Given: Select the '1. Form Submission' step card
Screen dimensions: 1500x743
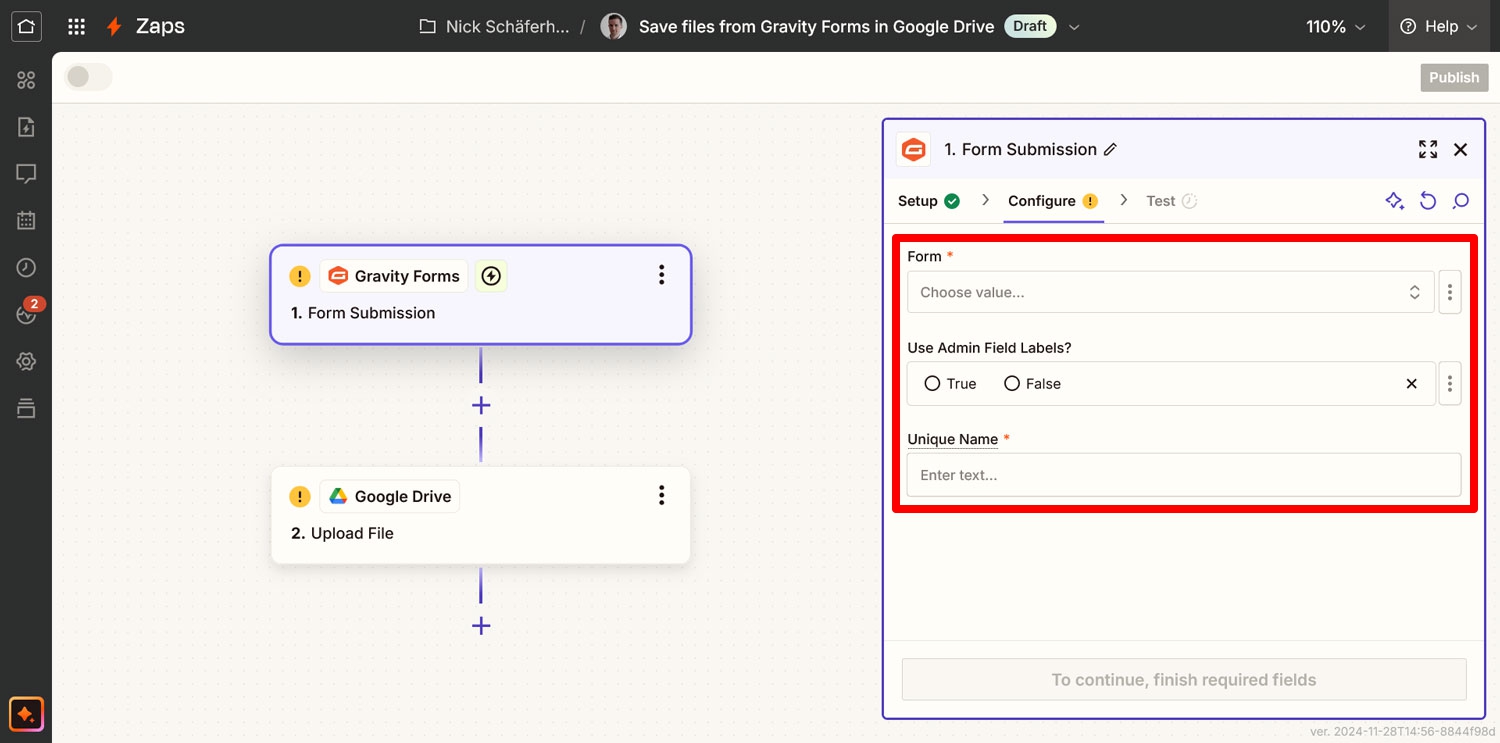Looking at the screenshot, I should click(481, 295).
